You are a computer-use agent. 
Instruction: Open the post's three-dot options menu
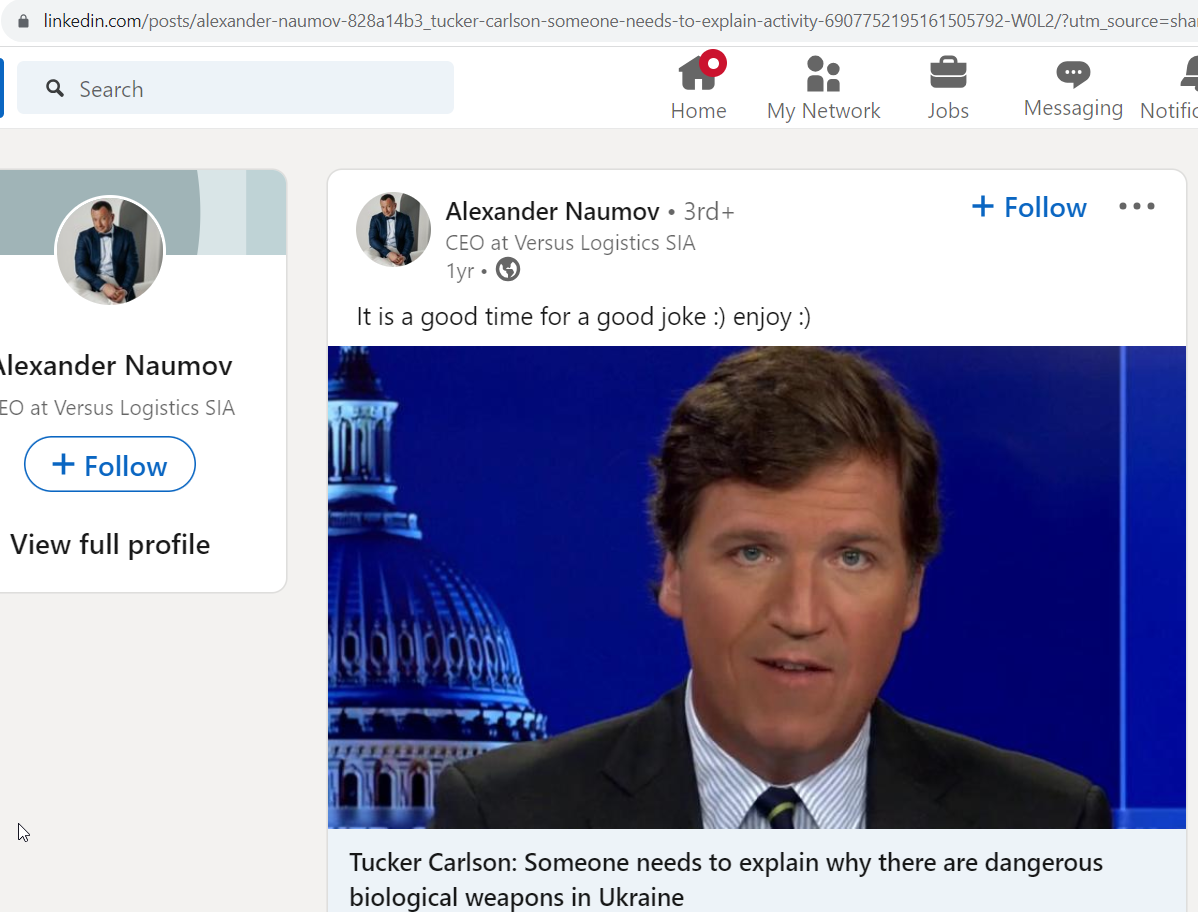coord(1137,206)
